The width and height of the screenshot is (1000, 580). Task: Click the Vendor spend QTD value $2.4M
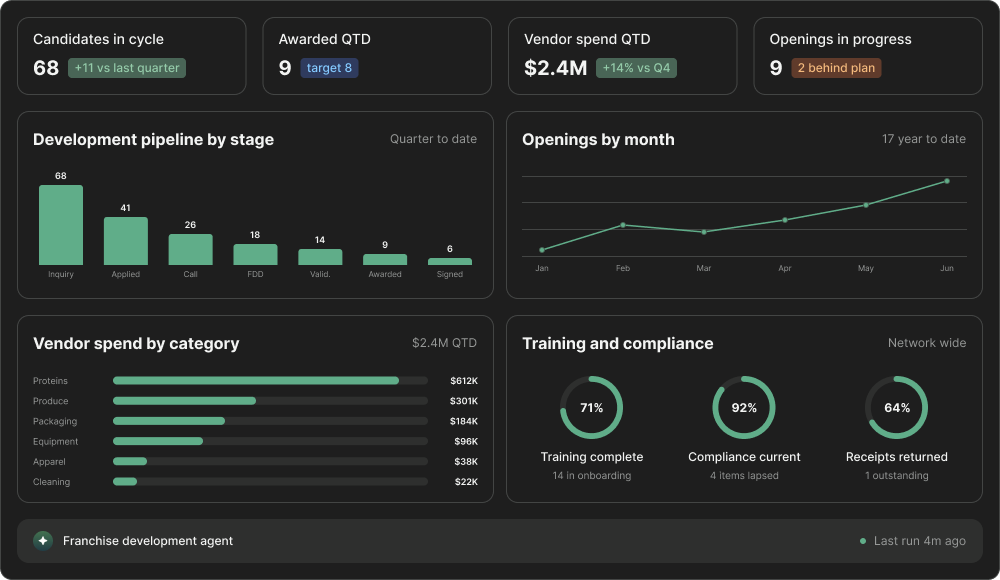tap(555, 68)
